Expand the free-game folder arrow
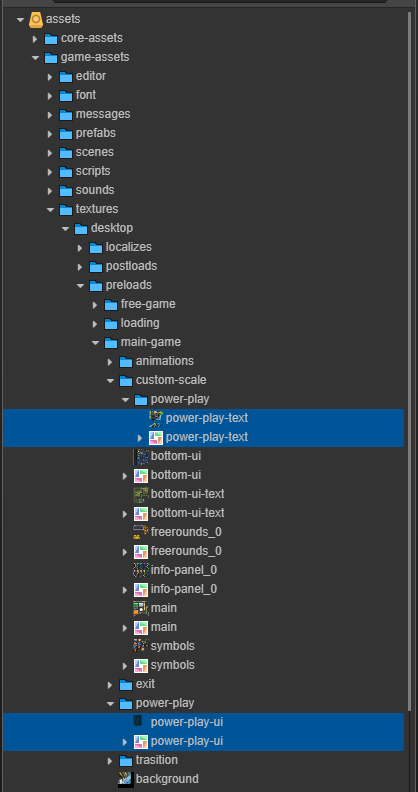 pos(95,305)
